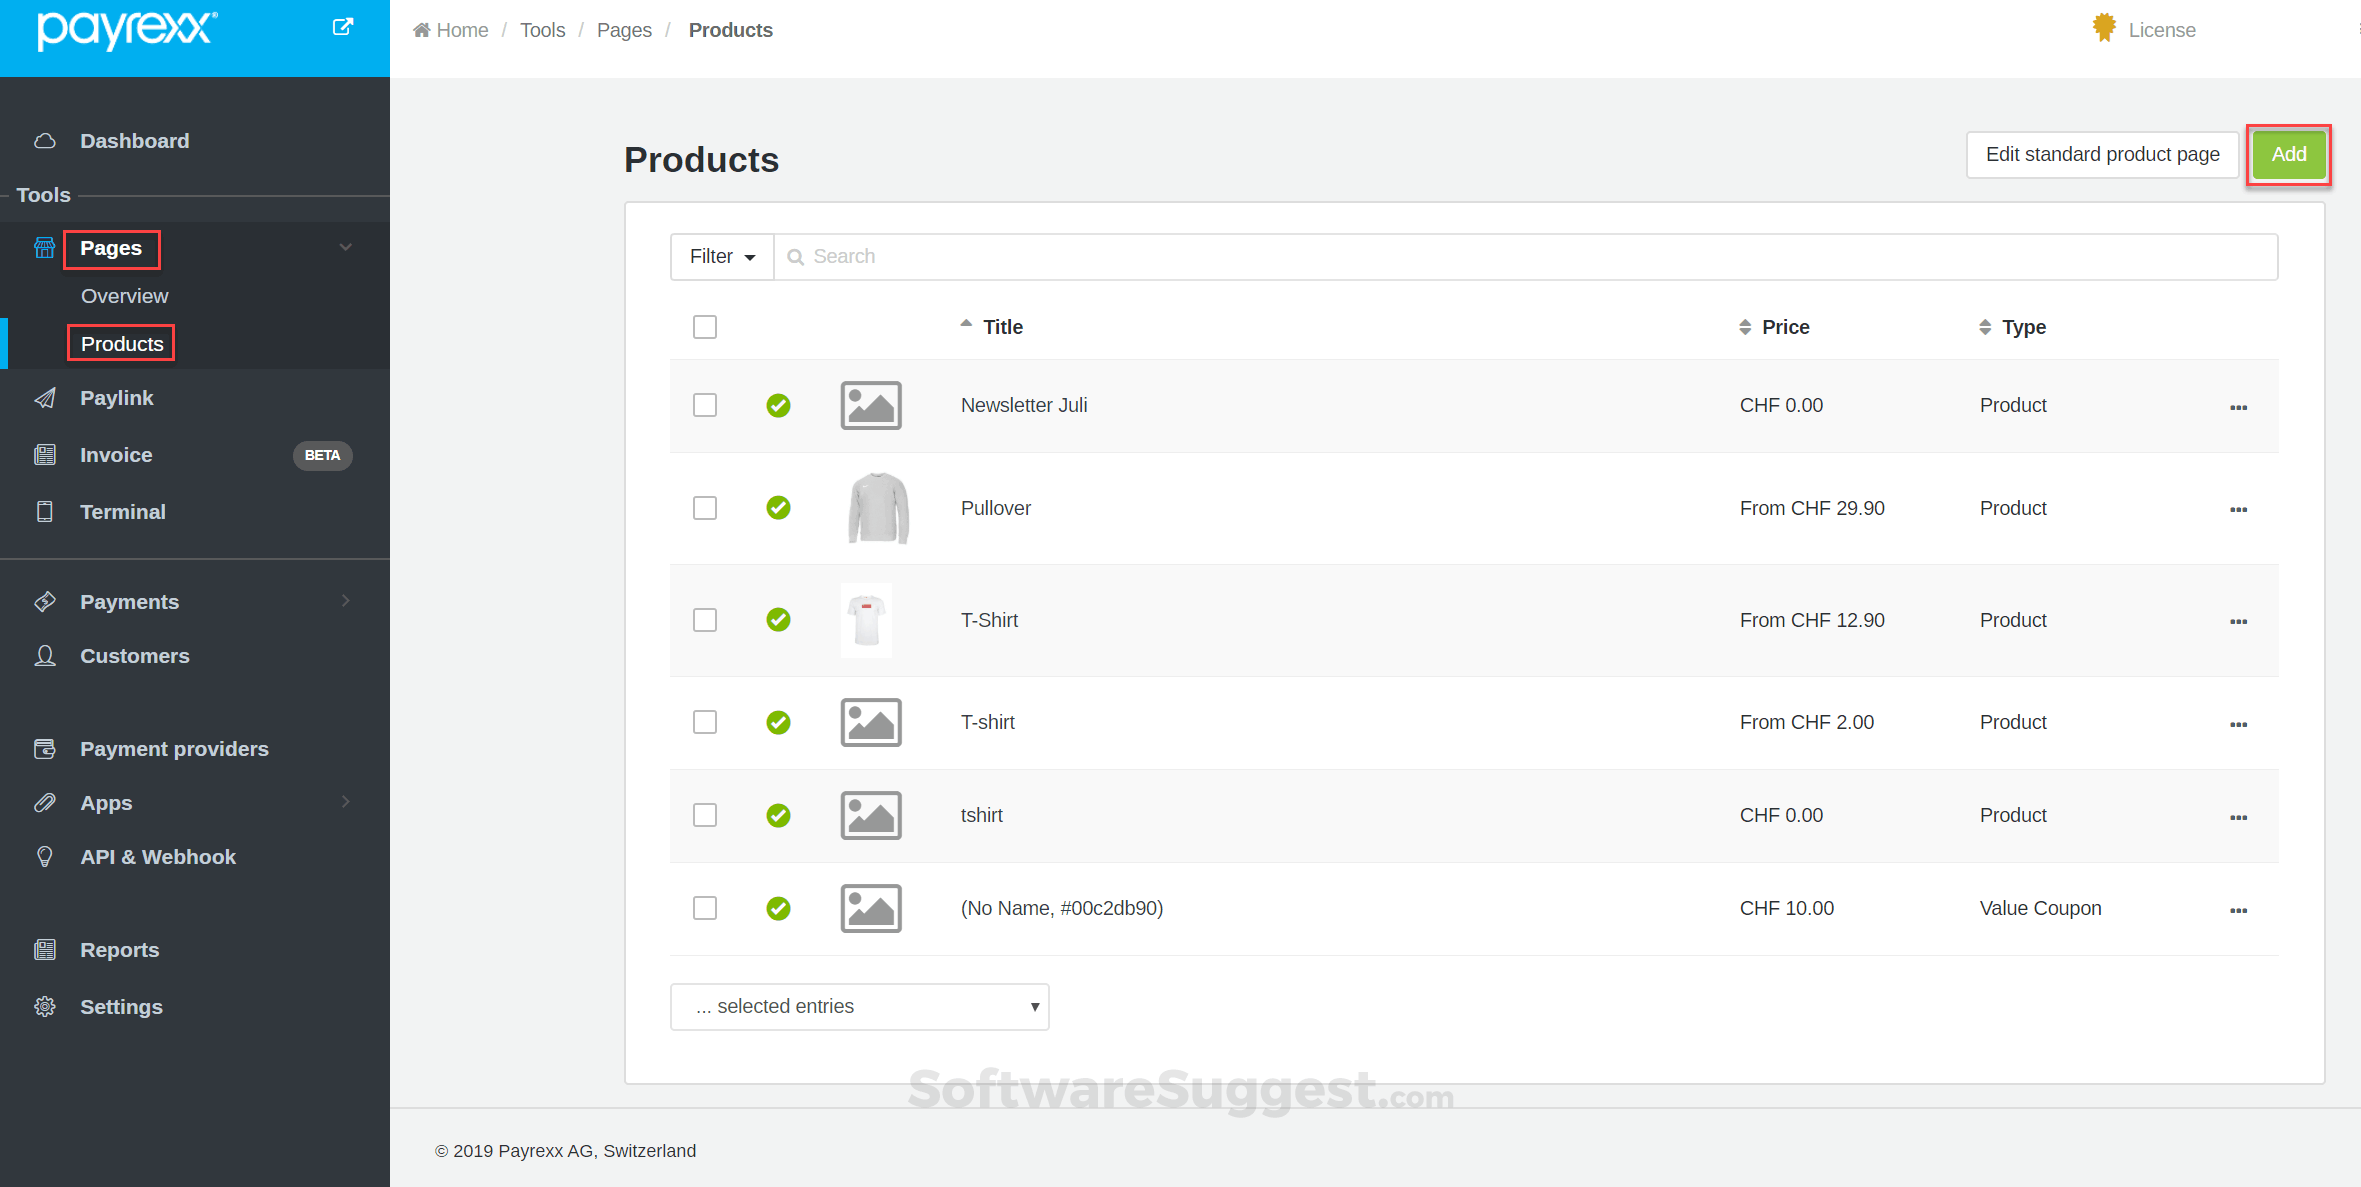Click the green Add button
The width and height of the screenshot is (2361, 1187).
[x=2289, y=154]
